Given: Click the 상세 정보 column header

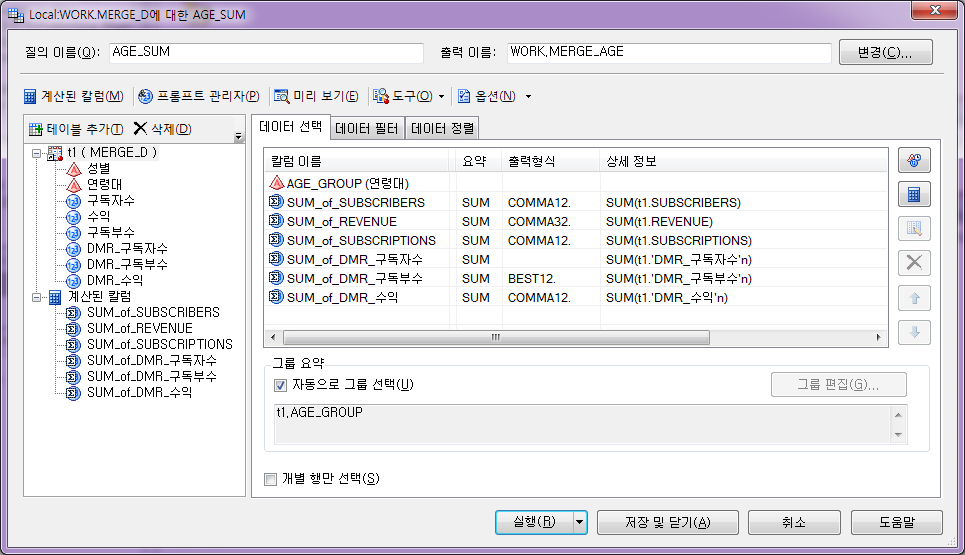Looking at the screenshot, I should pyautogui.click(x=743, y=162).
